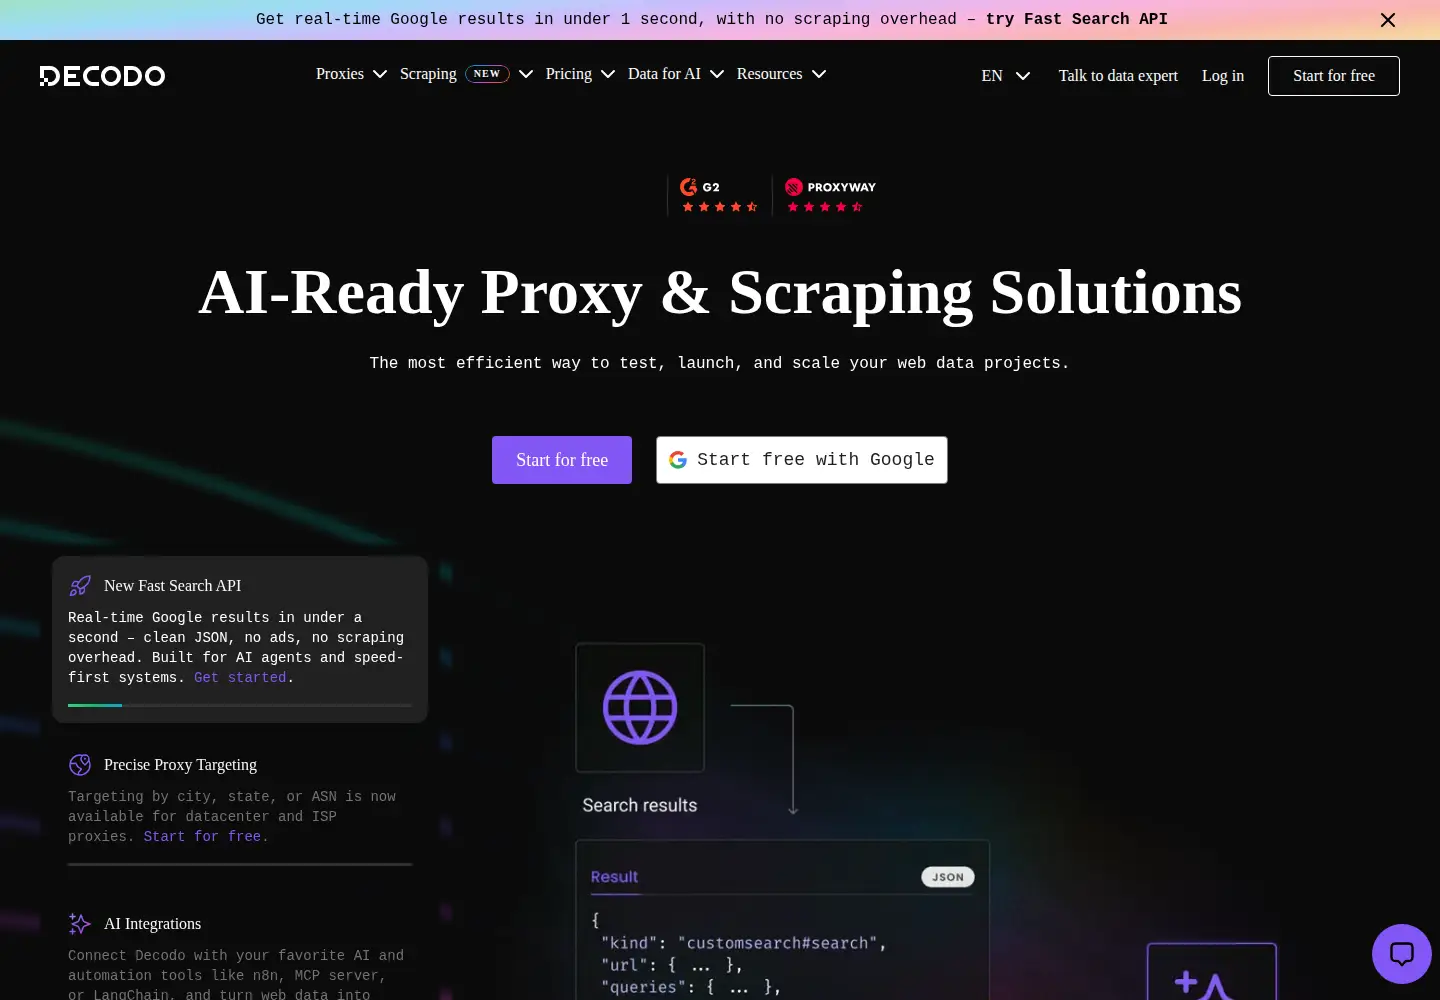
Task: Expand the Pricing menu
Action: 580,74
